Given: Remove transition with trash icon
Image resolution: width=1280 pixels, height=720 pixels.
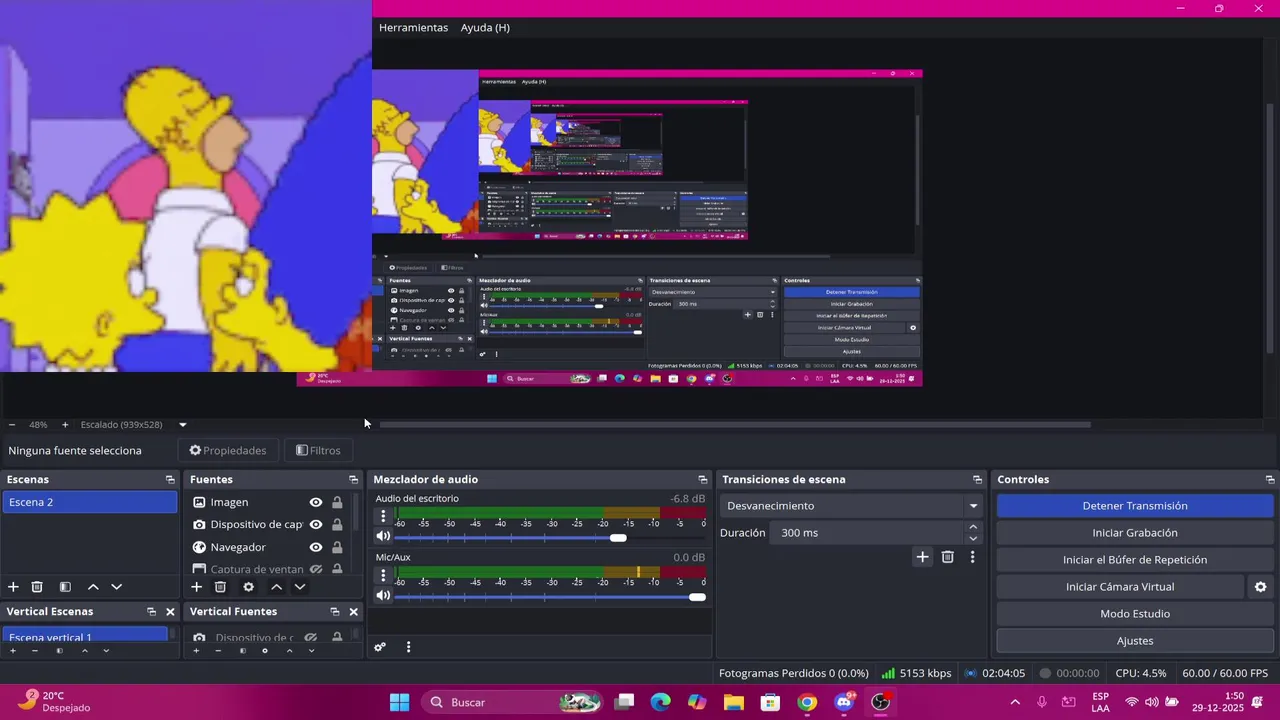Looking at the screenshot, I should (948, 557).
